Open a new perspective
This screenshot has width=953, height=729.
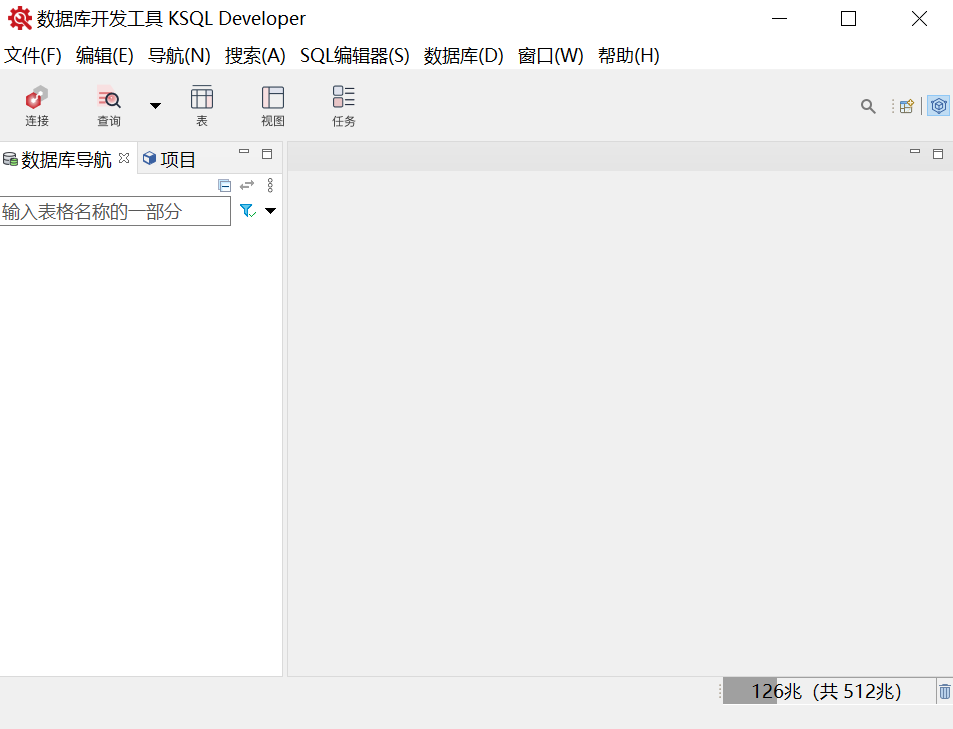coord(906,105)
